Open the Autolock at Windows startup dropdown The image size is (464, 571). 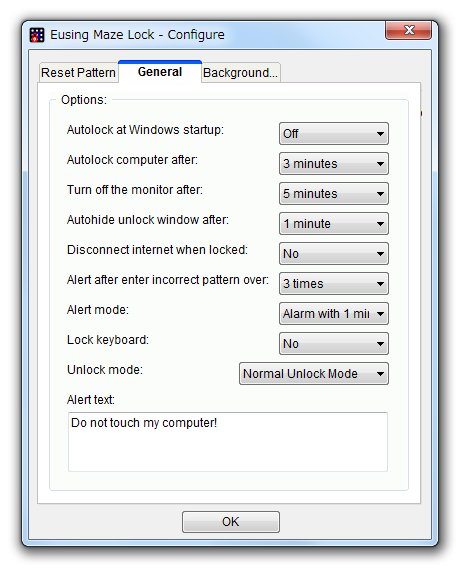pyautogui.click(x=334, y=134)
